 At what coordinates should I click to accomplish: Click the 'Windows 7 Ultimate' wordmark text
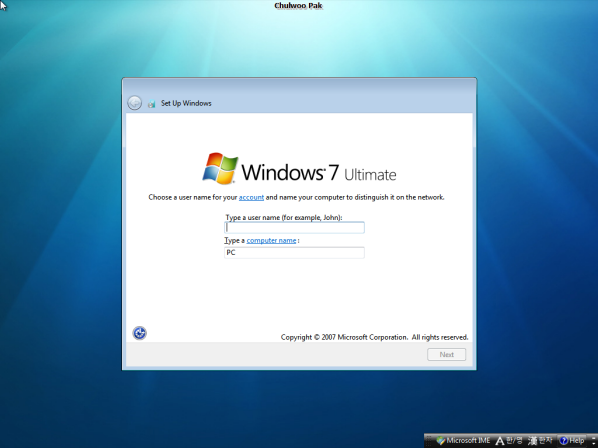click(x=319, y=172)
